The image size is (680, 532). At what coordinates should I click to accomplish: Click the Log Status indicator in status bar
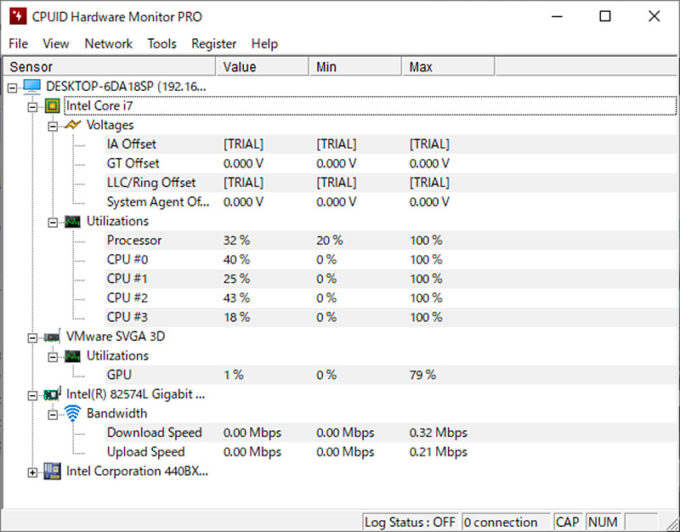pyautogui.click(x=409, y=522)
